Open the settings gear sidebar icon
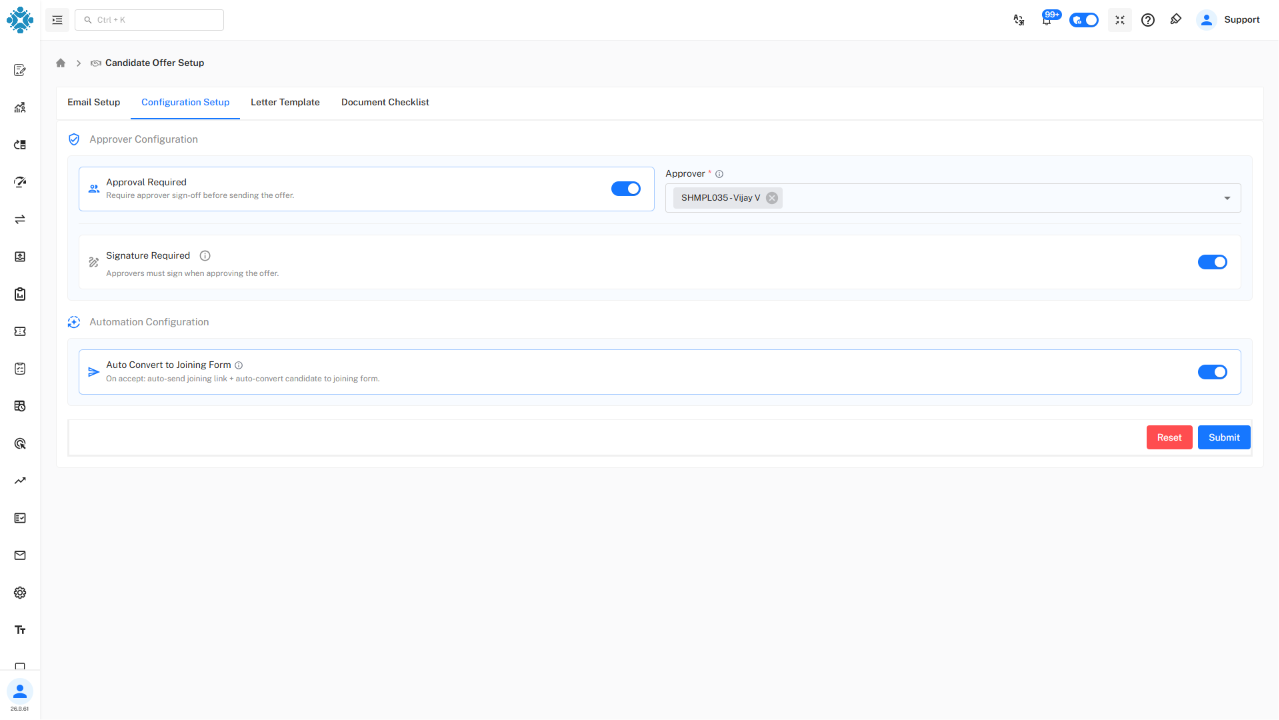Viewport: 1279px width, 720px height. pyautogui.click(x=20, y=592)
